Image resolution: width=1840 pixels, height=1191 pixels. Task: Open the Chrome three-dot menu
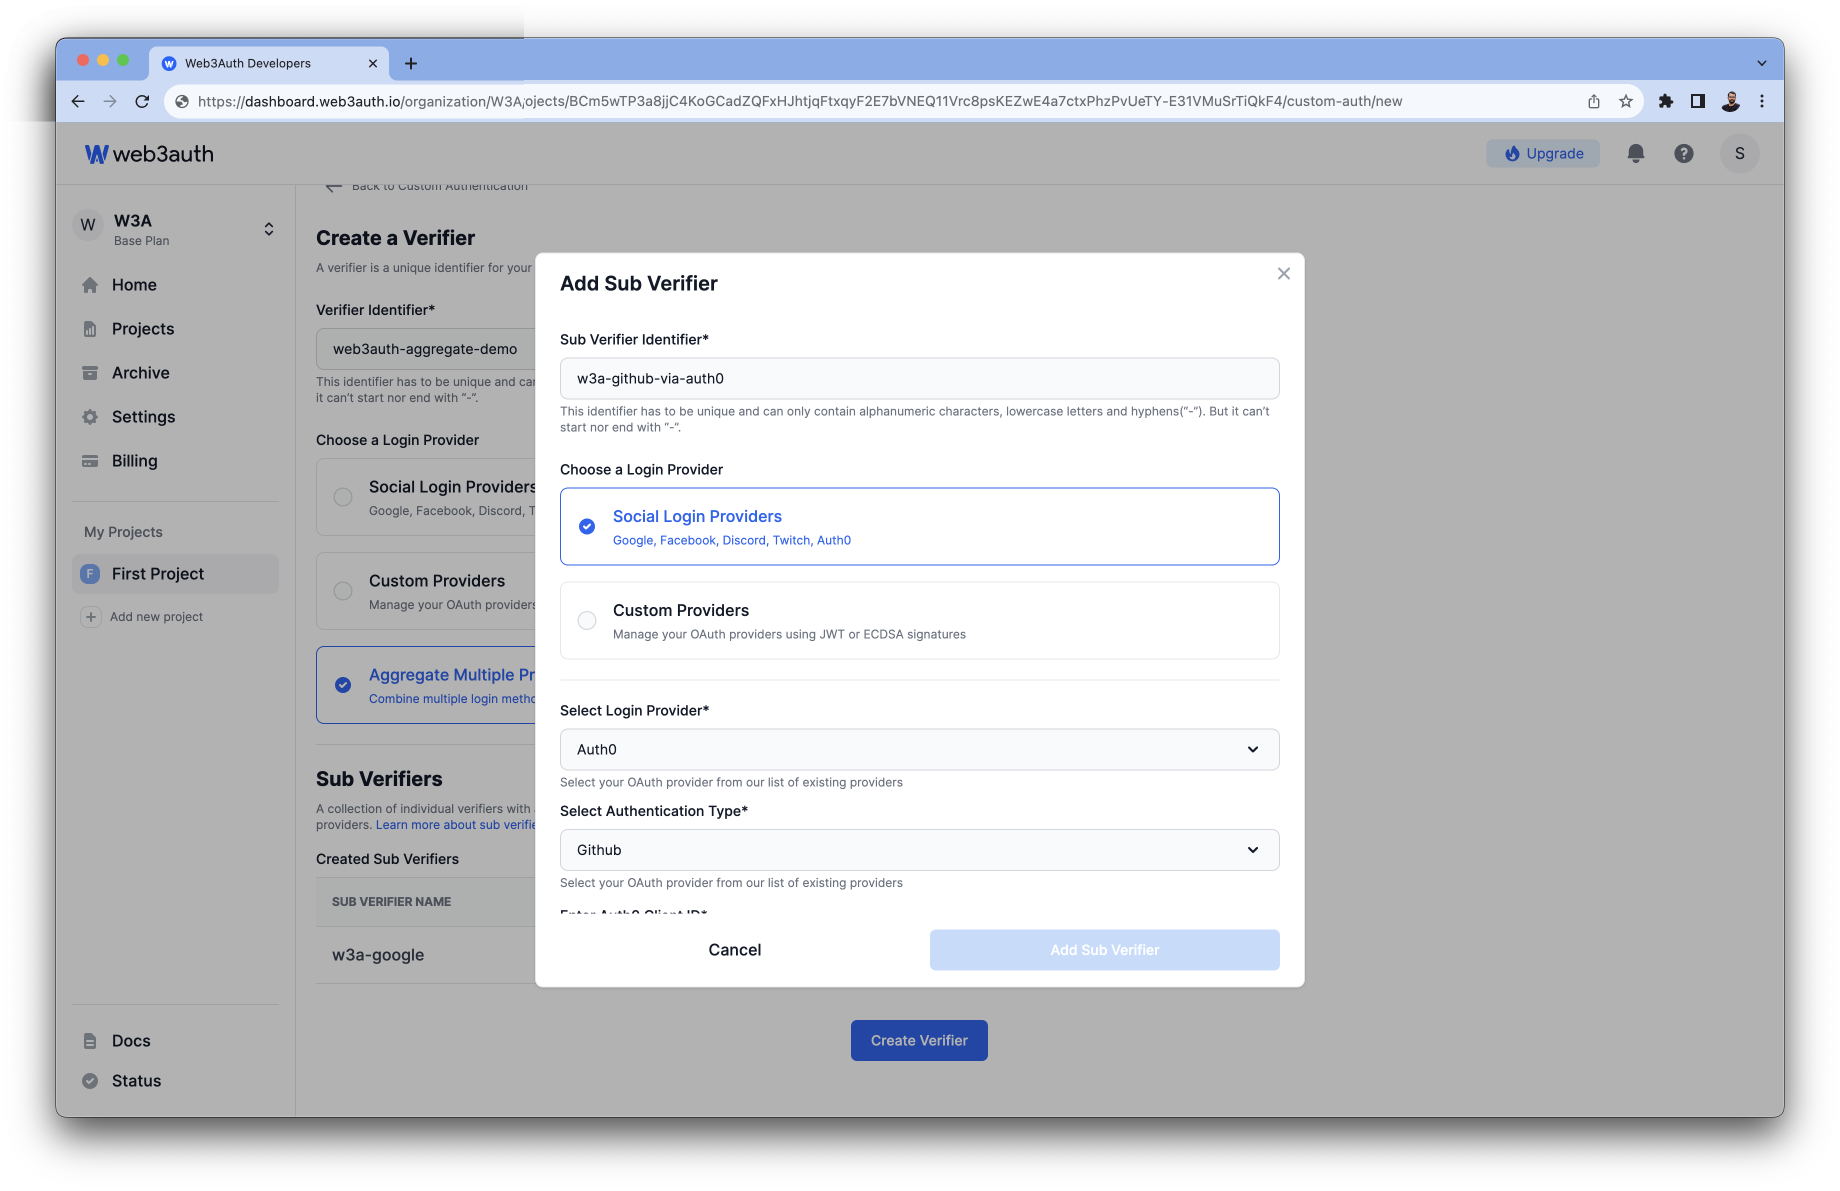1762,101
